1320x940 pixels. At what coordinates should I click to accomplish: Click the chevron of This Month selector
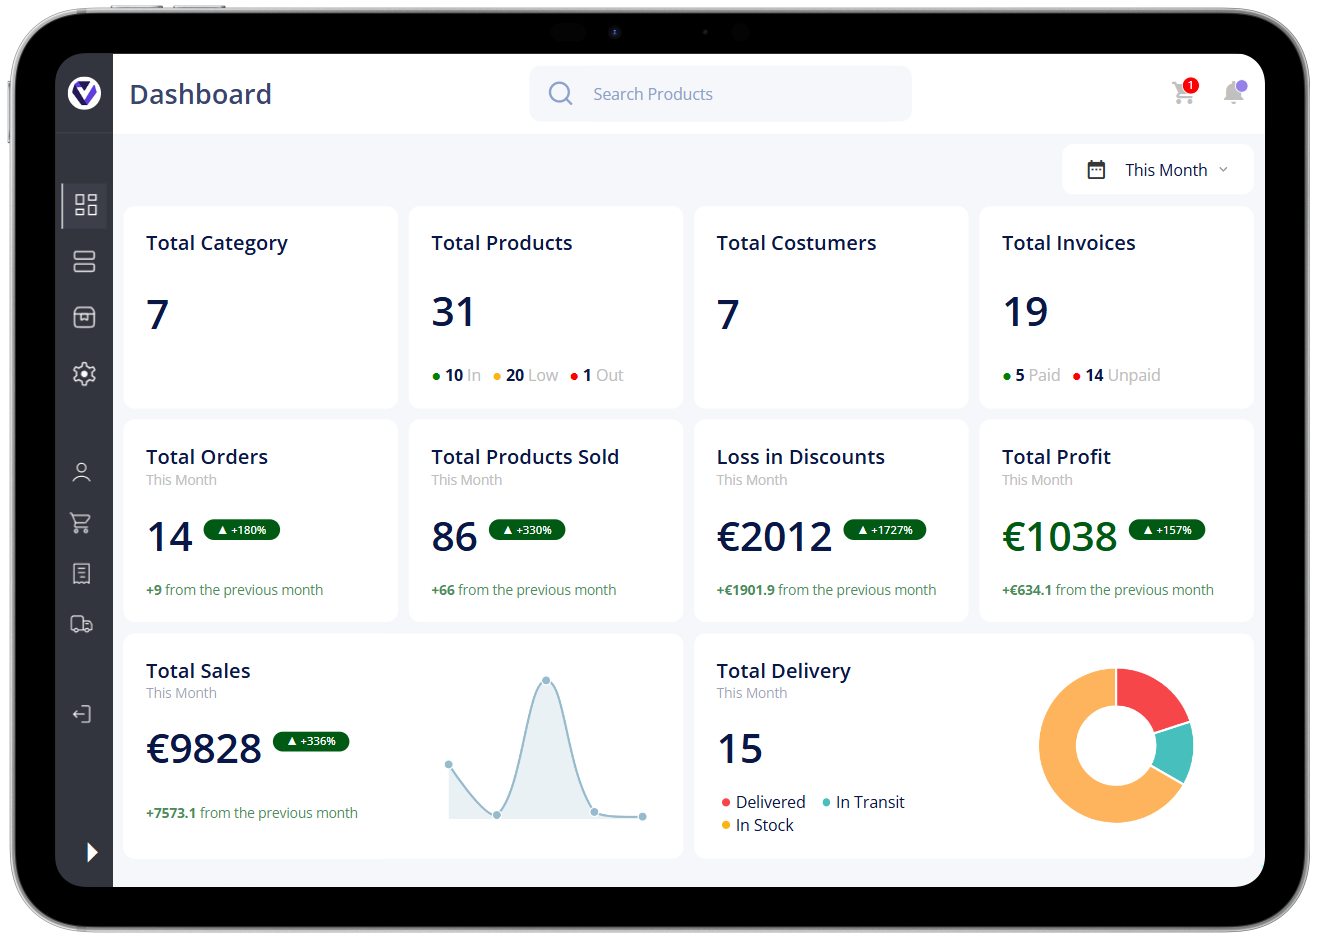[1223, 170]
